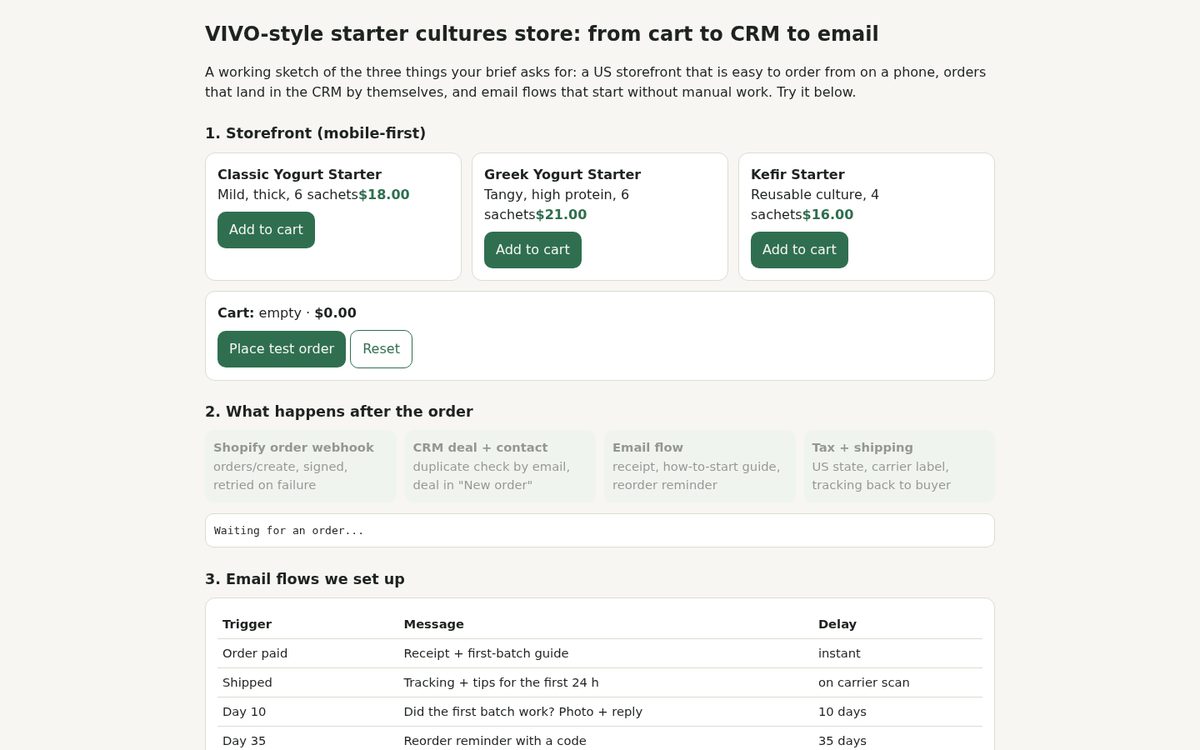Click the $16.00 price
The width and height of the screenshot is (1200, 750).
coord(828,215)
